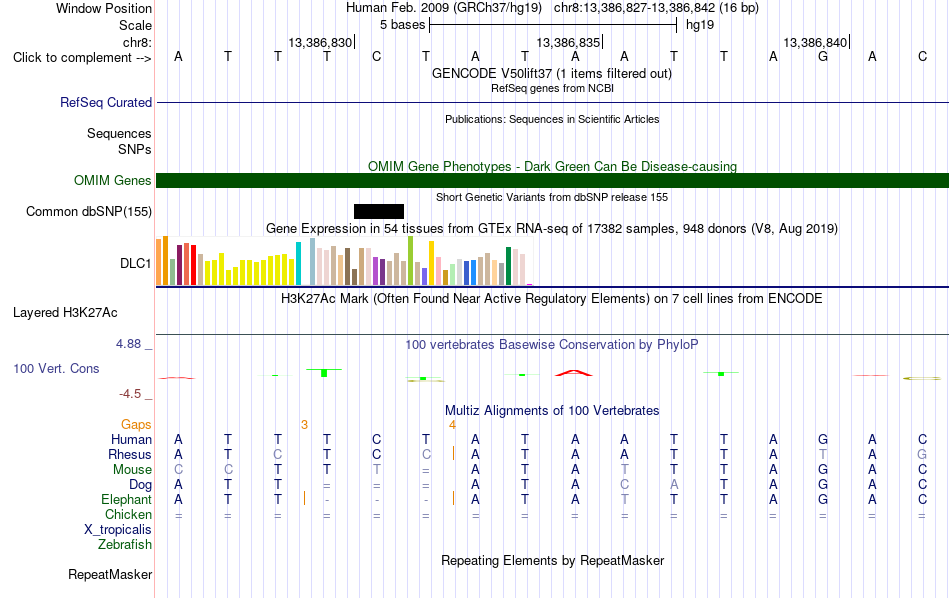Click the Rhesus species label
This screenshot has width=950, height=598.
(130, 454)
